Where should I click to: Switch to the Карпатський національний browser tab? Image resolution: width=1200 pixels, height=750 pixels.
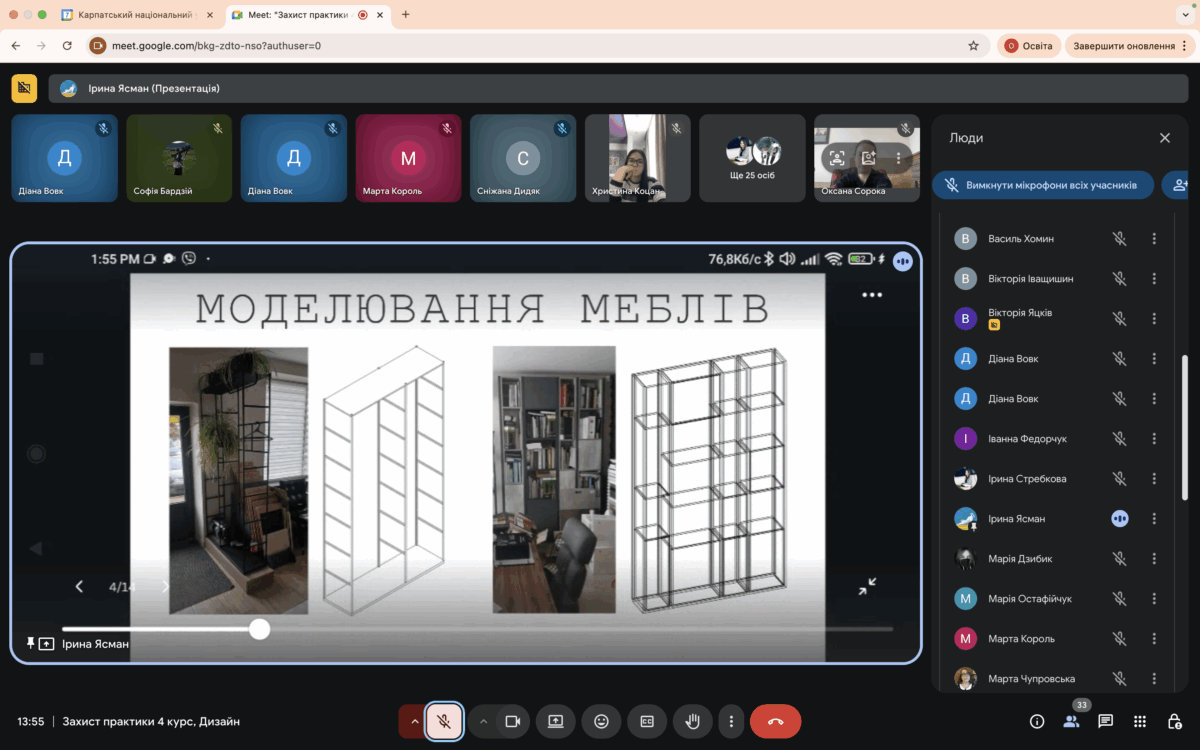pyautogui.click(x=135, y=15)
